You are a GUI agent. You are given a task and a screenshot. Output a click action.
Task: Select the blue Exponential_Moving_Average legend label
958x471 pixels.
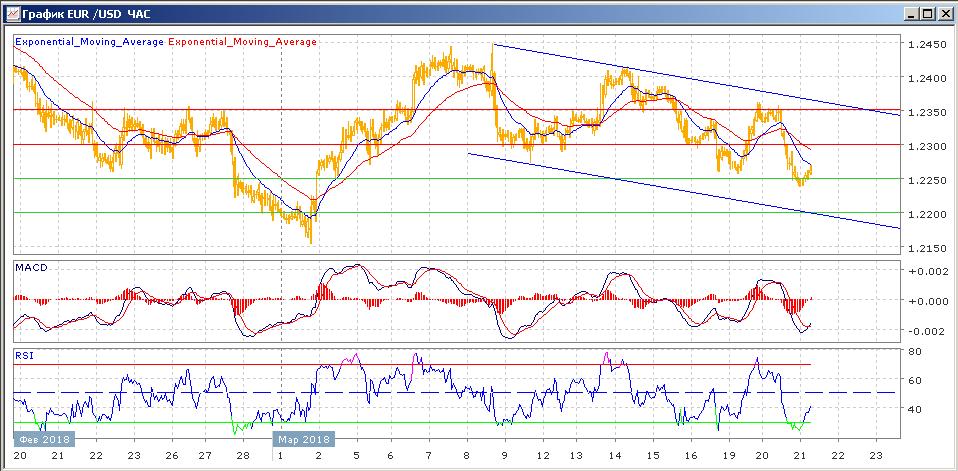(x=89, y=42)
